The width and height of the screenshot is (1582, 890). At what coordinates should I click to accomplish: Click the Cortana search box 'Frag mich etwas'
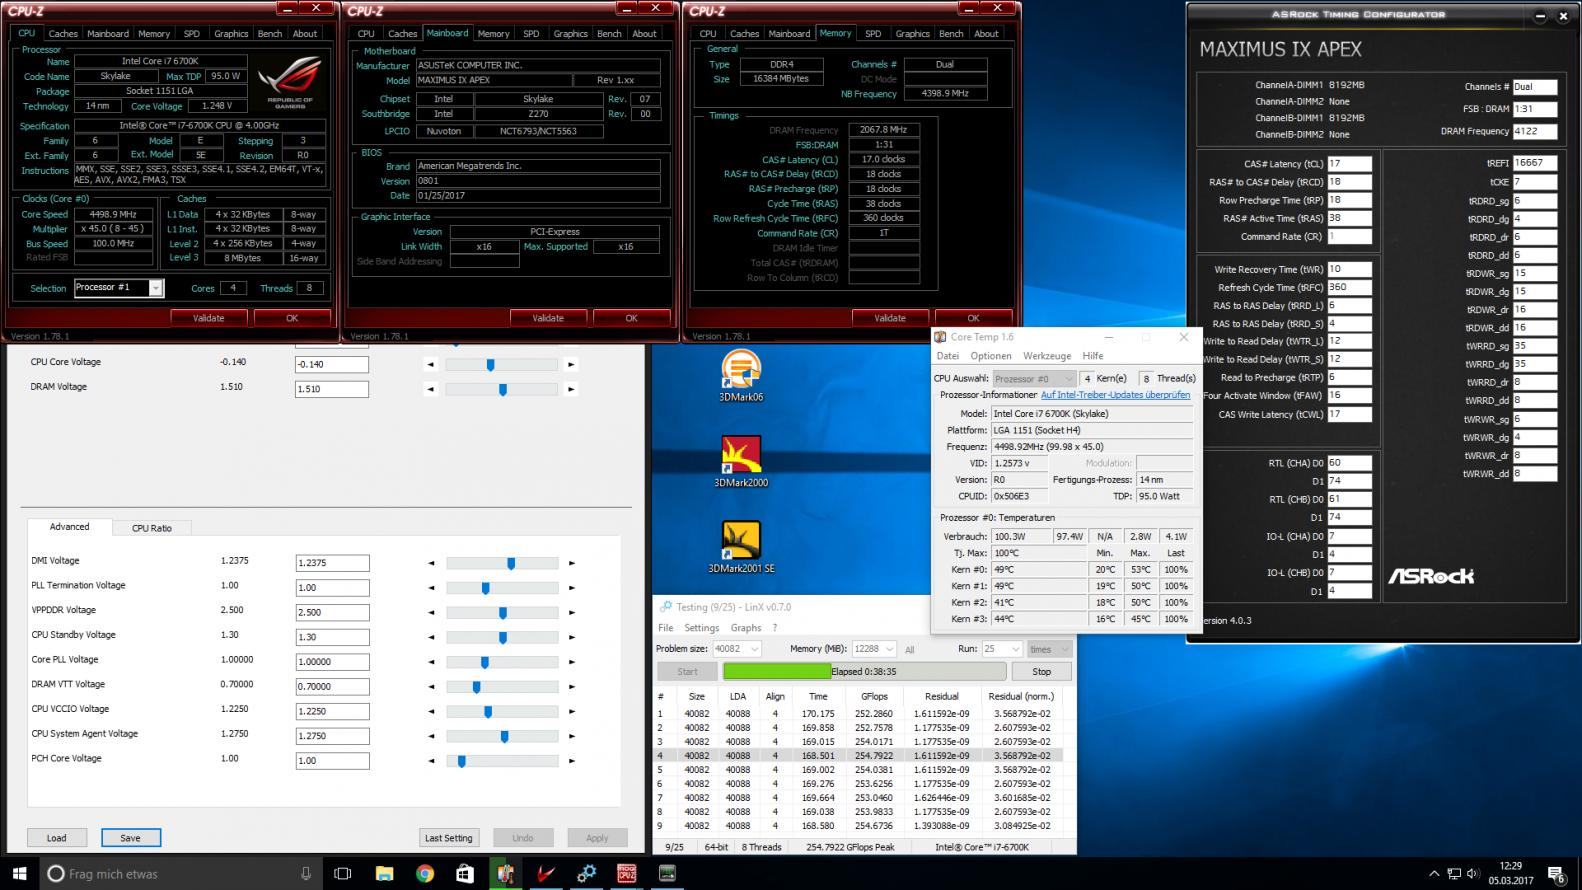pos(180,873)
